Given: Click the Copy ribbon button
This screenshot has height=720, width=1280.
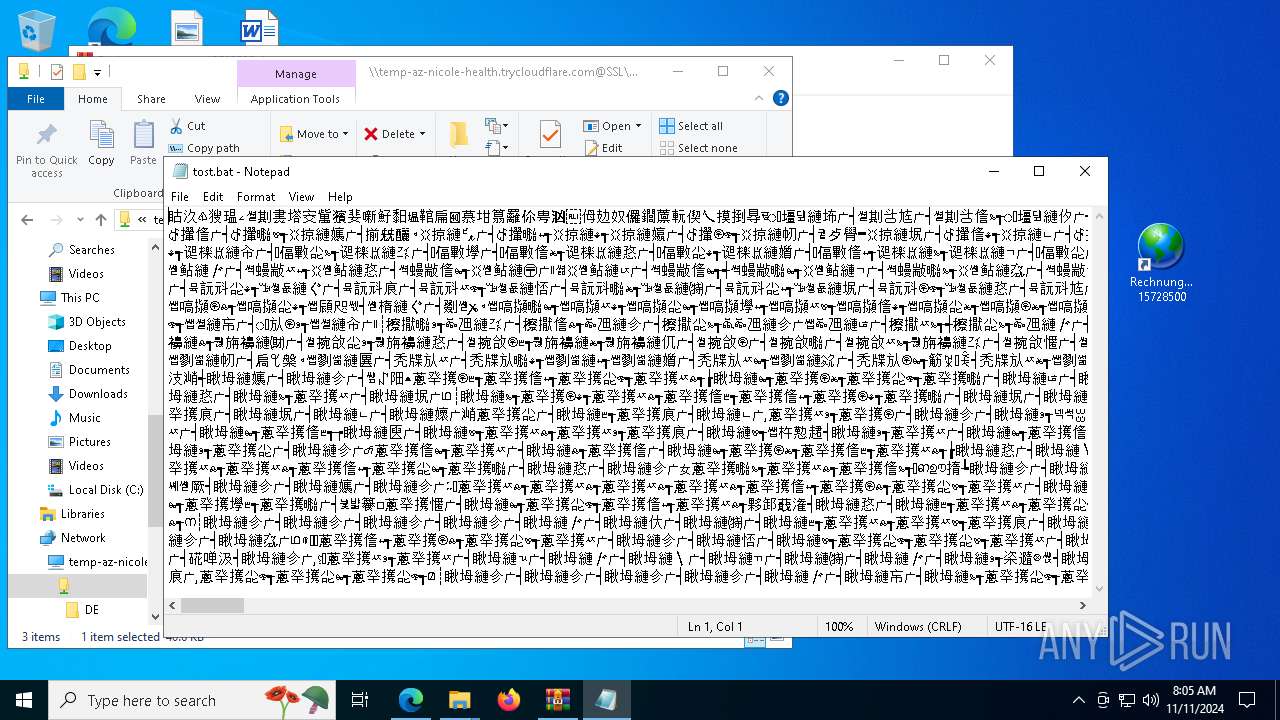Looking at the screenshot, I should tap(101, 142).
